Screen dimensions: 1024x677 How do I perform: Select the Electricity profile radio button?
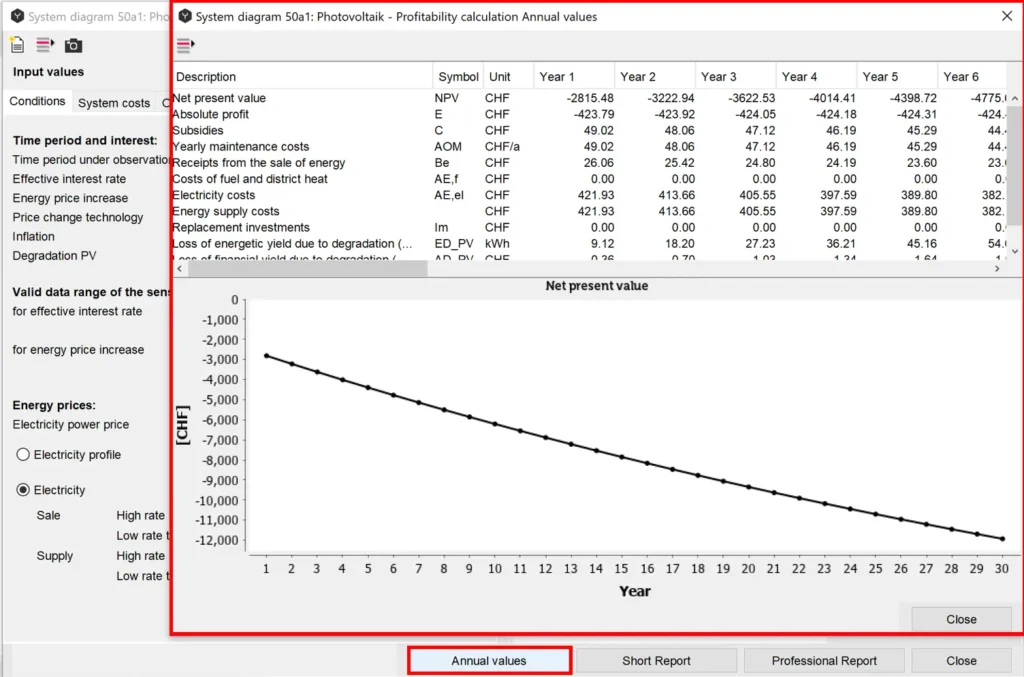23,455
